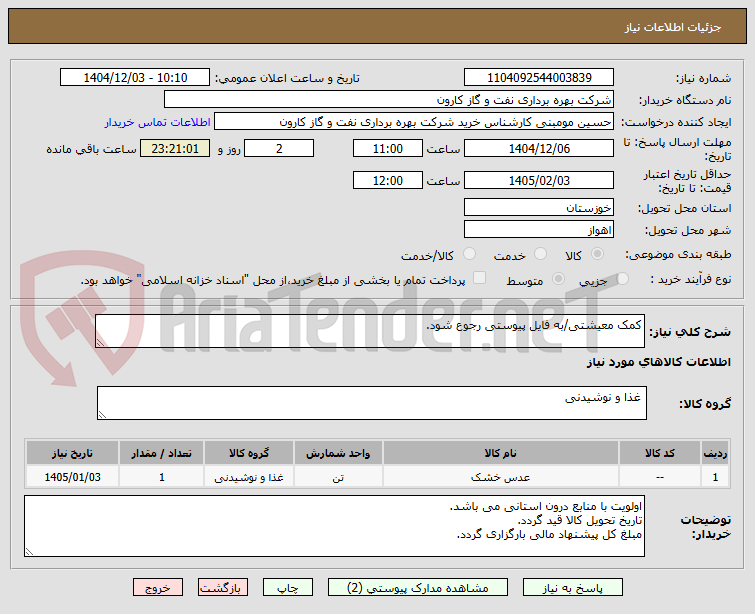755x614 pixels.
Task: Click the پاسخ به نیاز button
Action: tap(573, 588)
